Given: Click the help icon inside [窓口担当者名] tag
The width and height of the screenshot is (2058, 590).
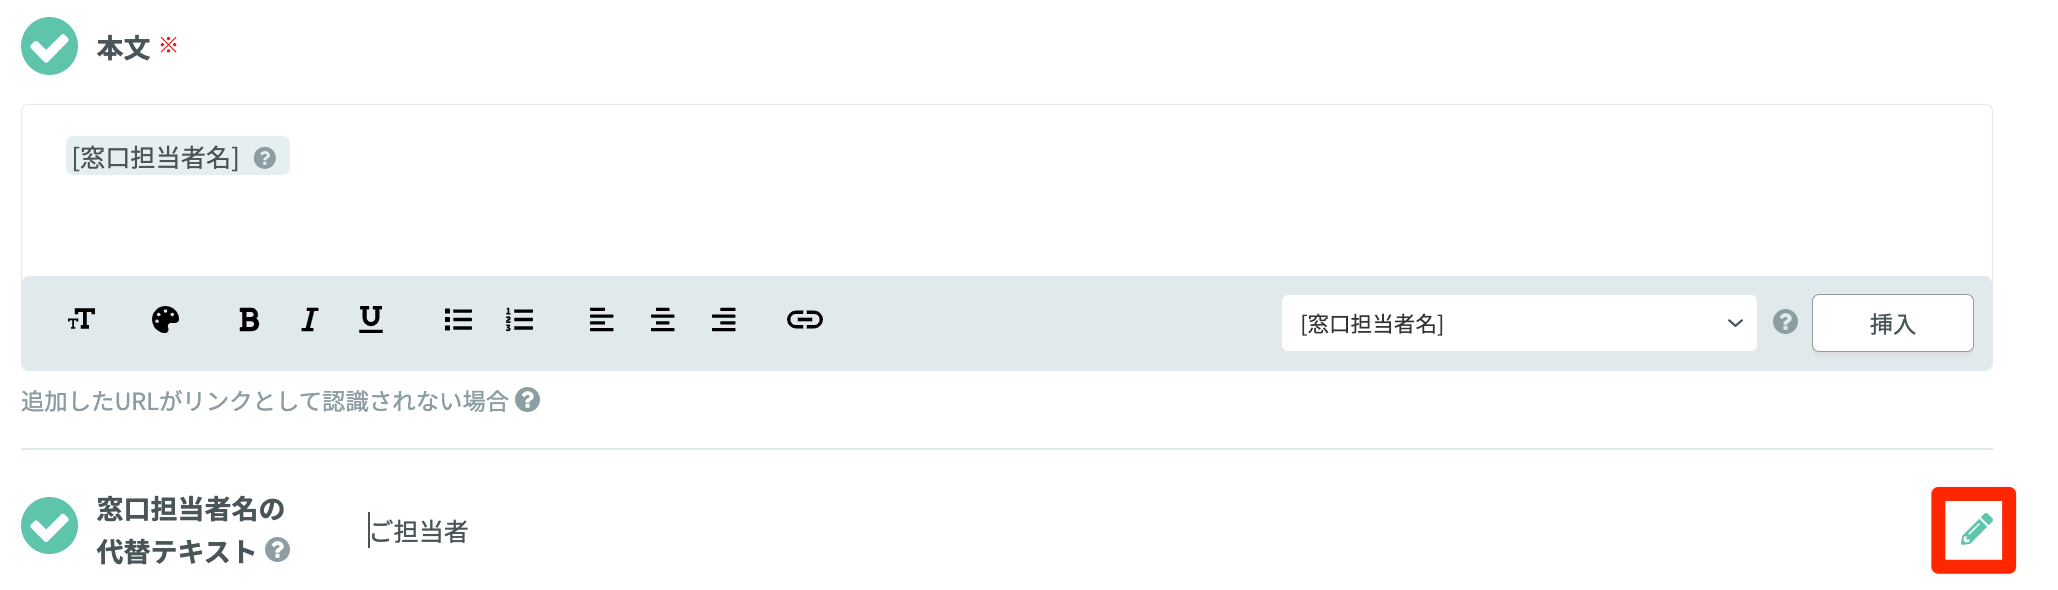Looking at the screenshot, I should (265, 158).
